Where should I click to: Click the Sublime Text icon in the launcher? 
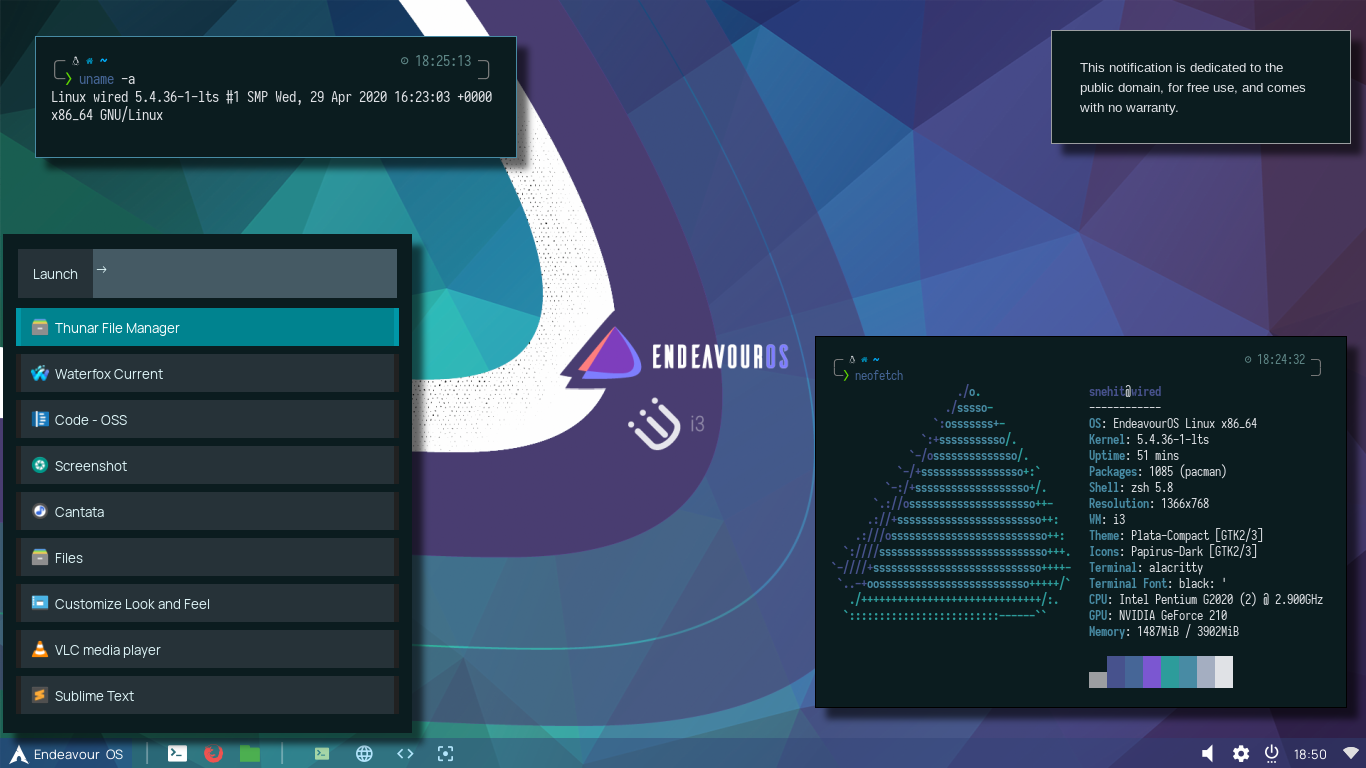pos(40,695)
